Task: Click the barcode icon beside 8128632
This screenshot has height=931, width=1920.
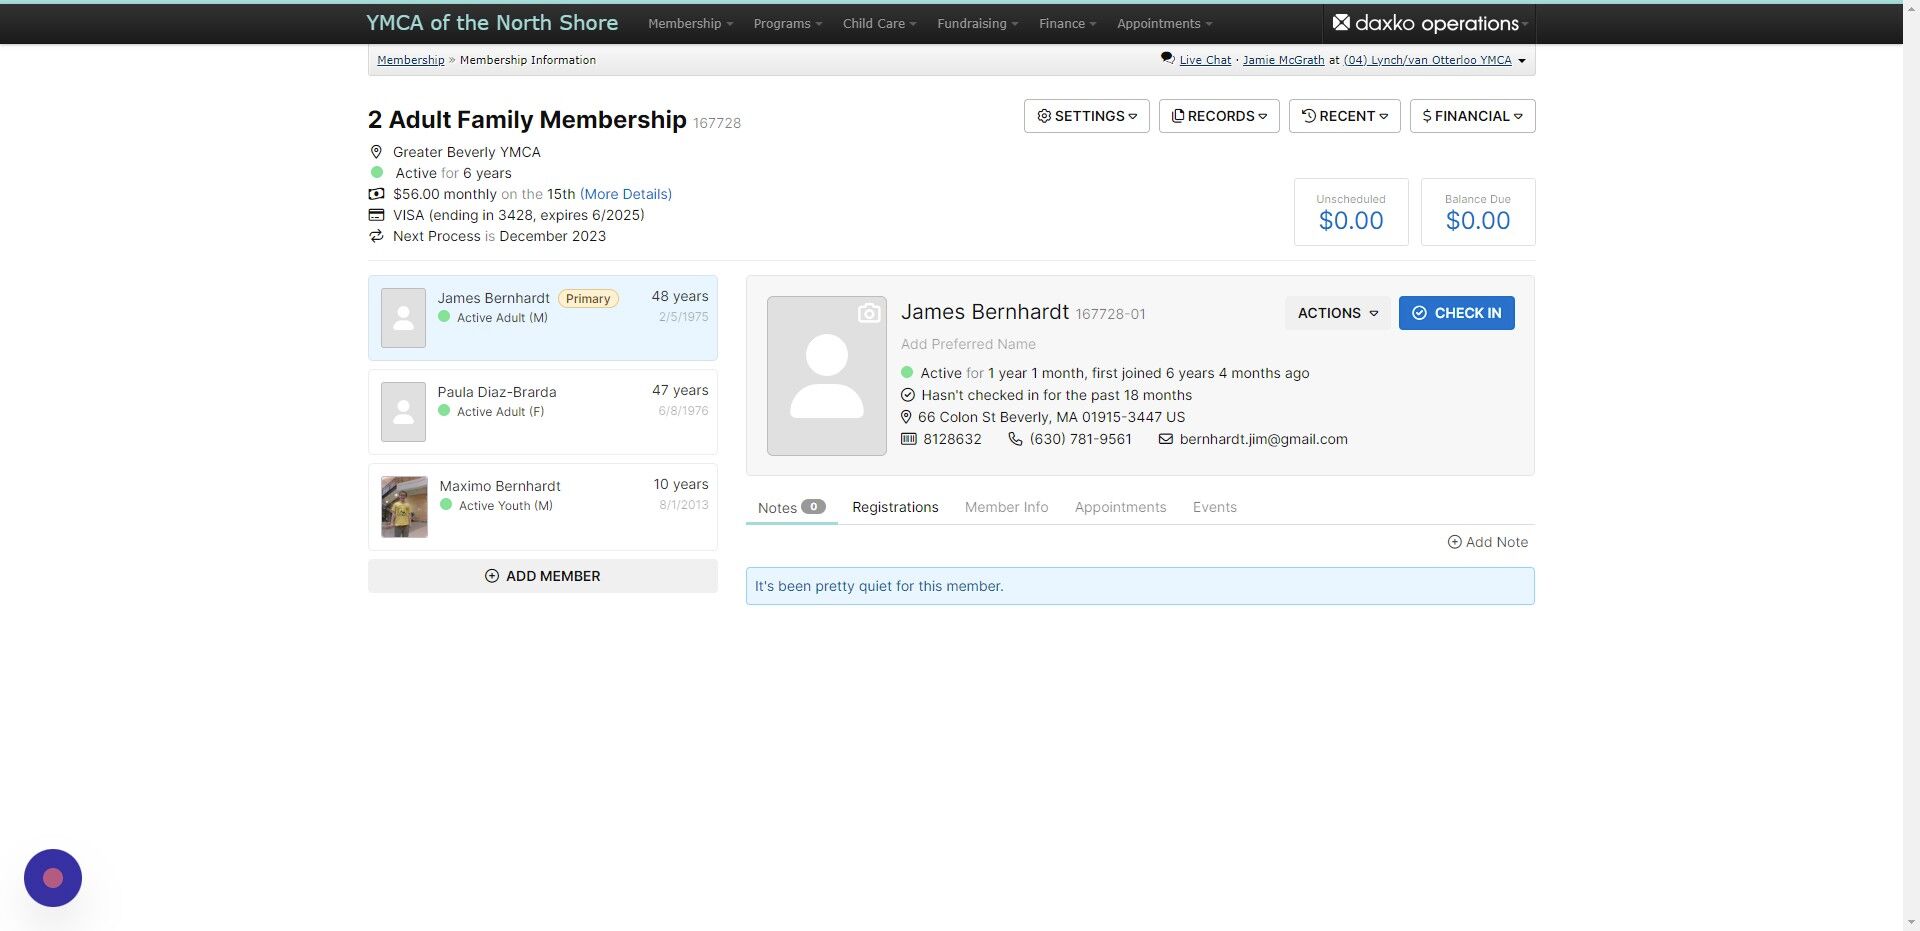Action: coord(908,439)
